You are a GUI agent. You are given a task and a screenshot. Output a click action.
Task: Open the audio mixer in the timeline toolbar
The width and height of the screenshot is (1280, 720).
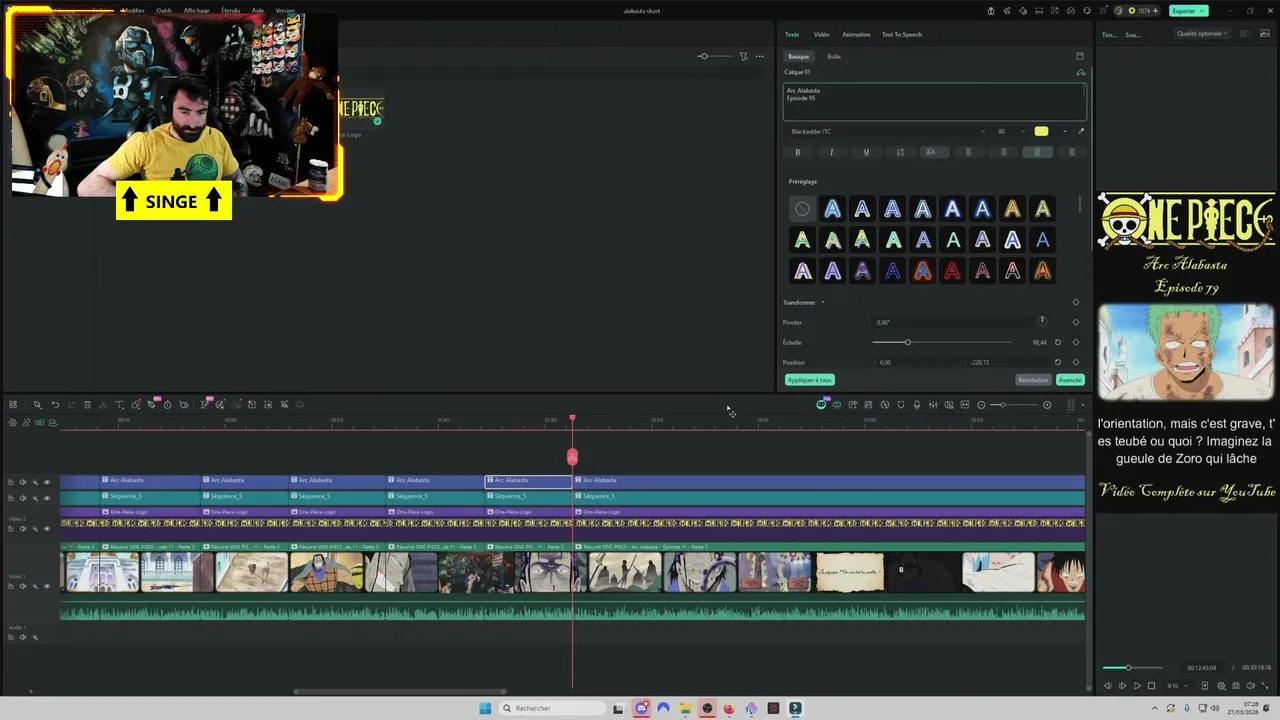[x=933, y=405]
